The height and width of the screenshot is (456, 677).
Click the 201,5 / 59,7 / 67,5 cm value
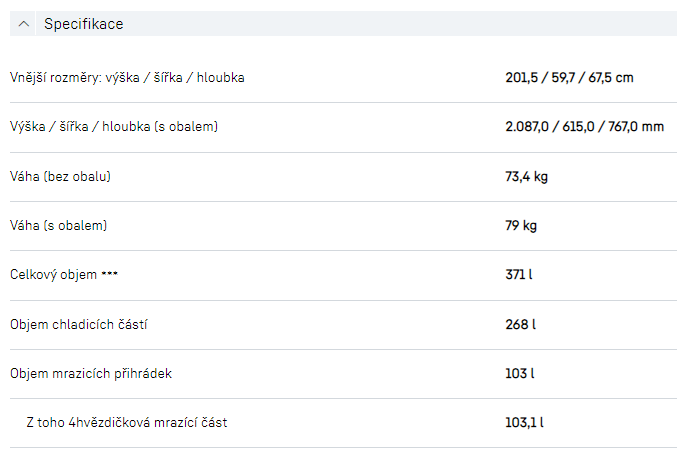(569, 78)
